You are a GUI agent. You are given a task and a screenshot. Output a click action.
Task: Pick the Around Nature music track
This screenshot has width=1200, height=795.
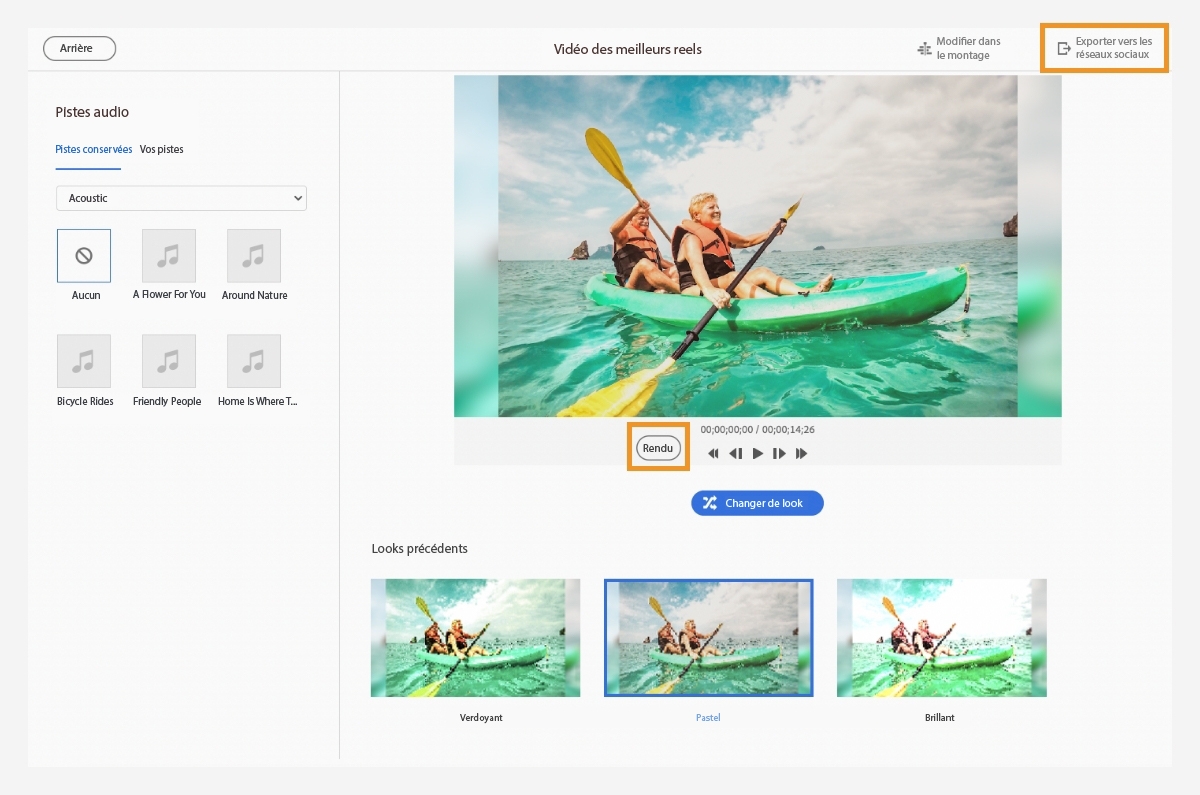pyautogui.click(x=254, y=256)
